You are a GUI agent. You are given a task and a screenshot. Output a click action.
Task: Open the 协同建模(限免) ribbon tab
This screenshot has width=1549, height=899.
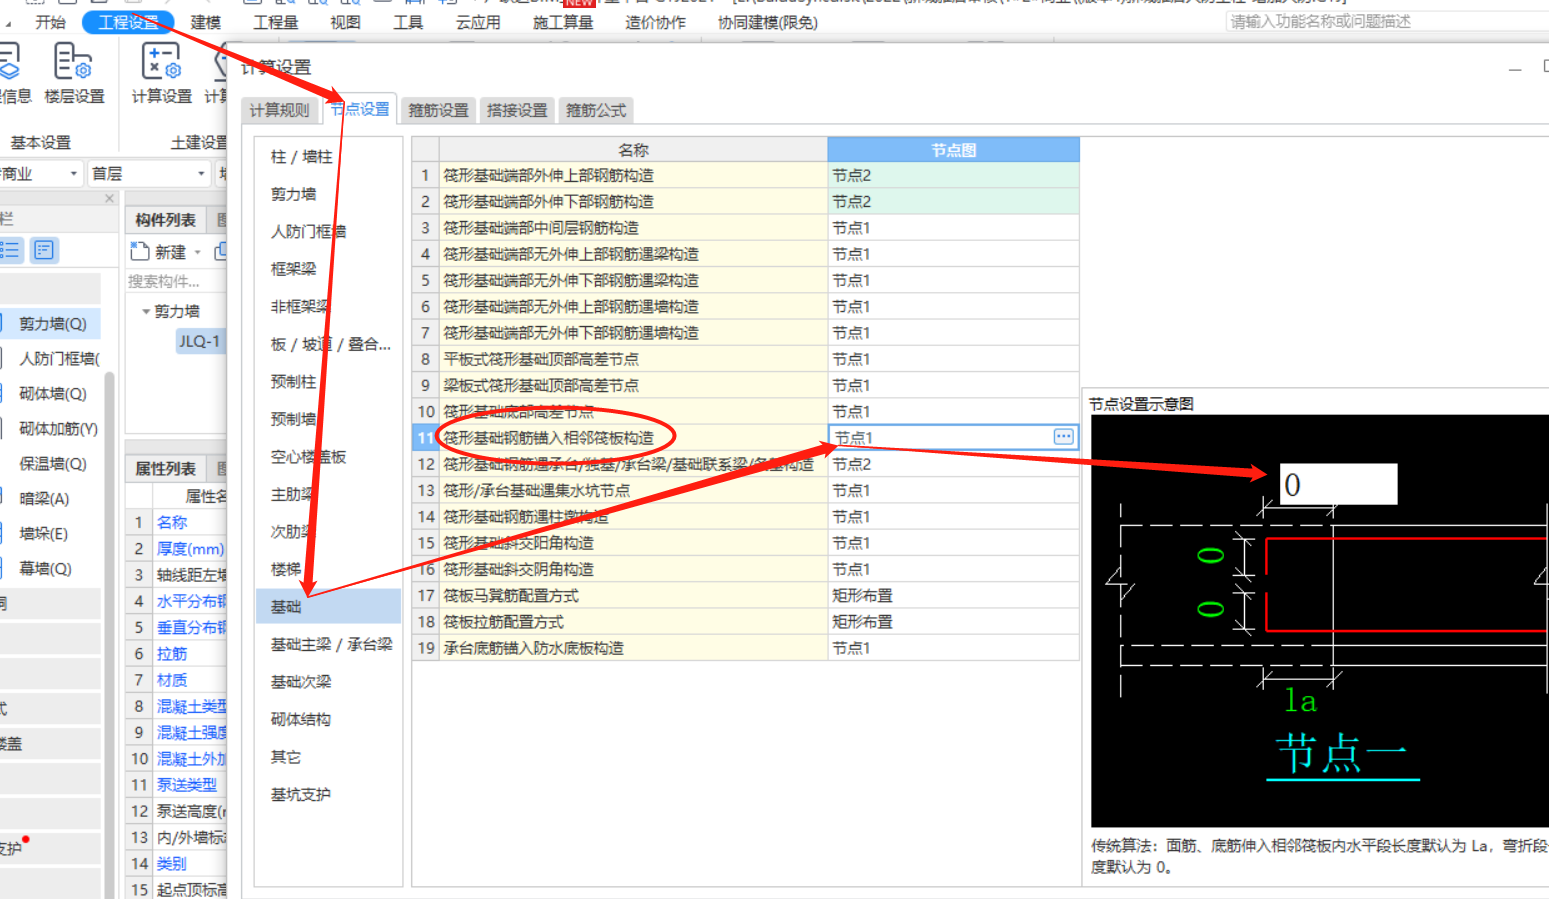[x=767, y=22]
